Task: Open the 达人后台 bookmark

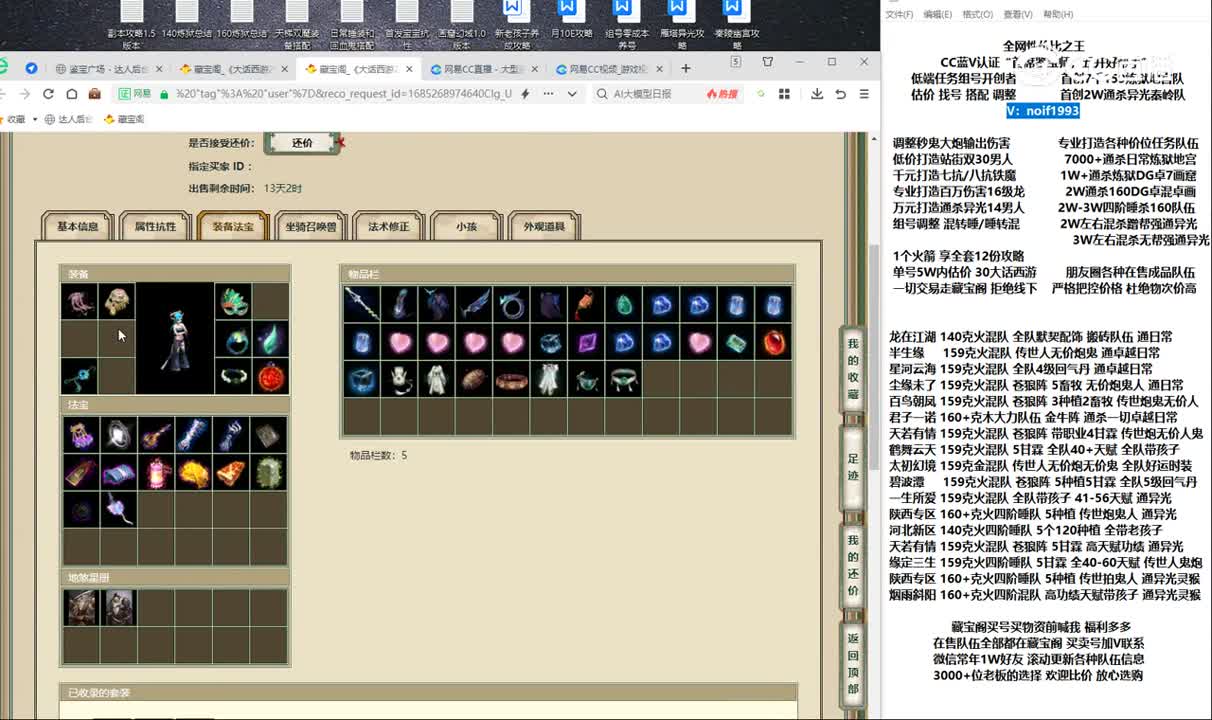Action: click(x=68, y=119)
